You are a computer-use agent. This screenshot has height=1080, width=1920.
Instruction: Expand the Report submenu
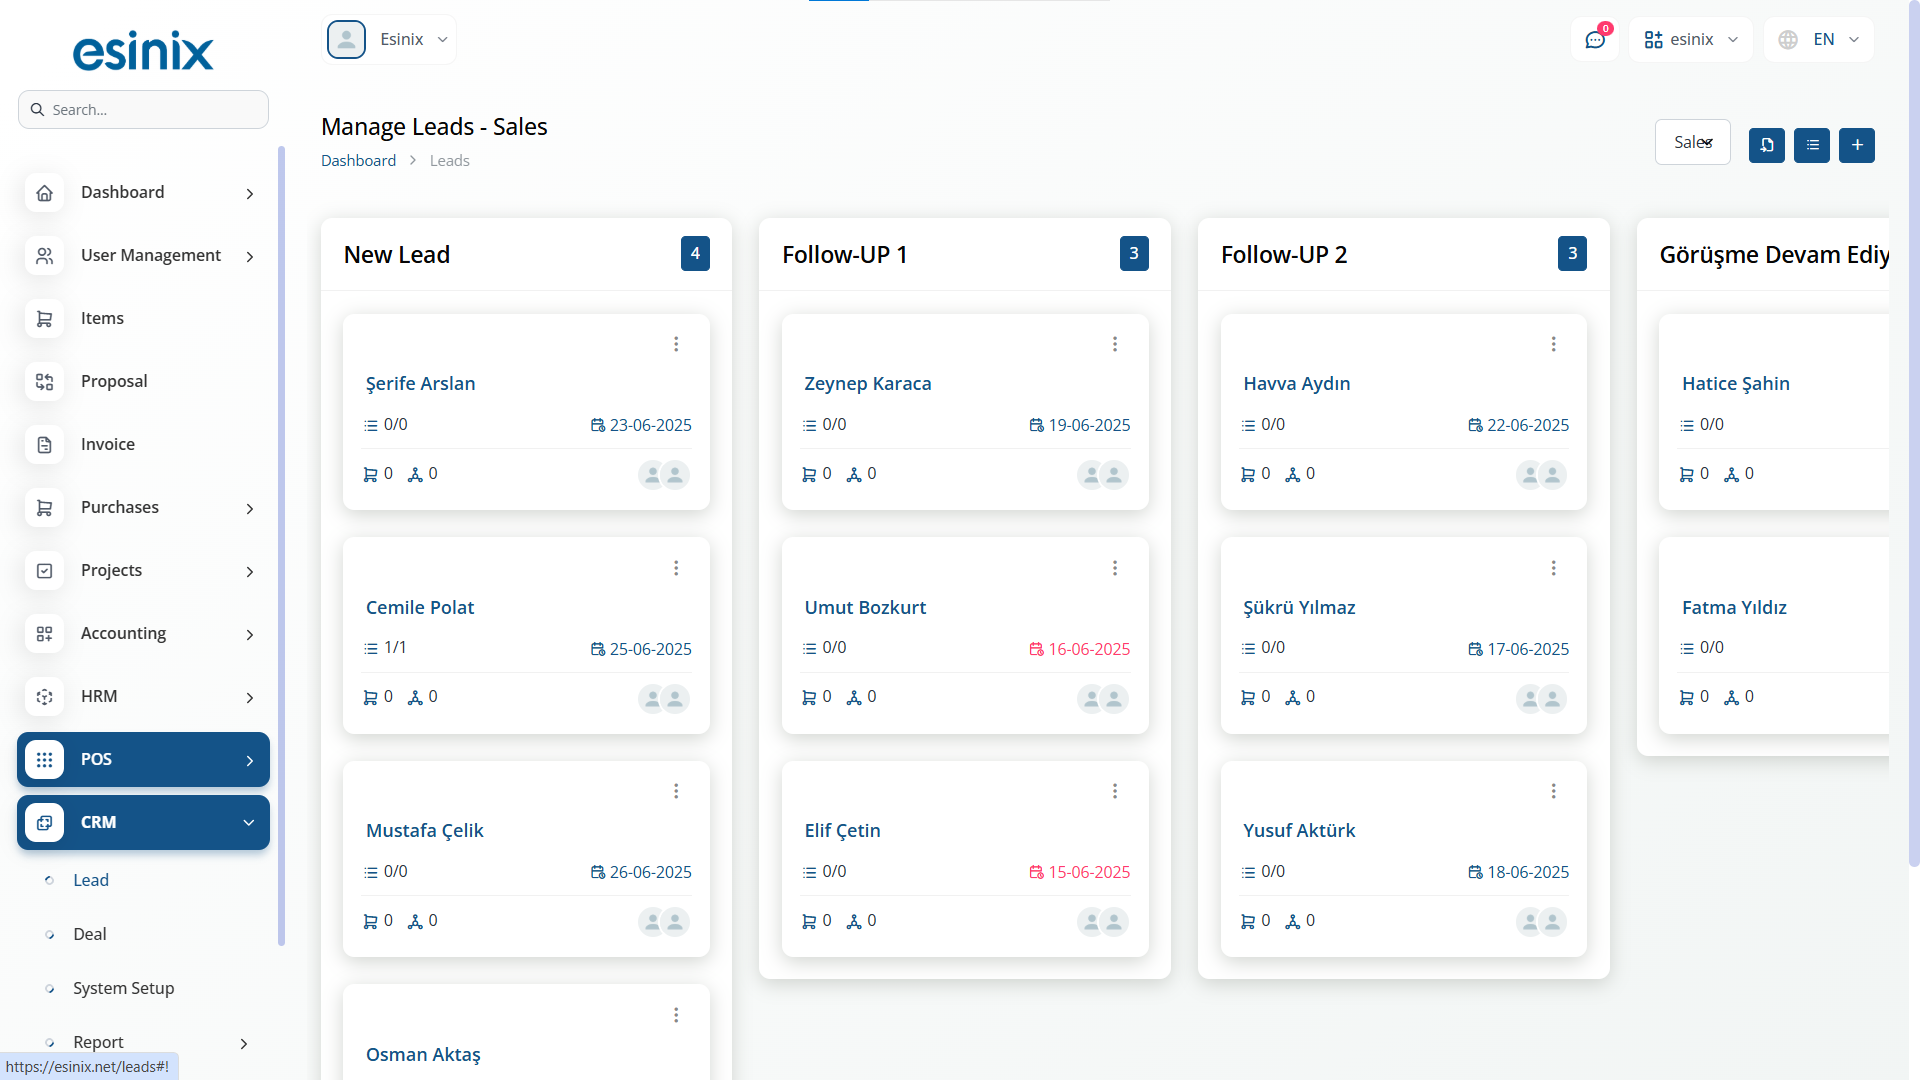click(244, 1044)
